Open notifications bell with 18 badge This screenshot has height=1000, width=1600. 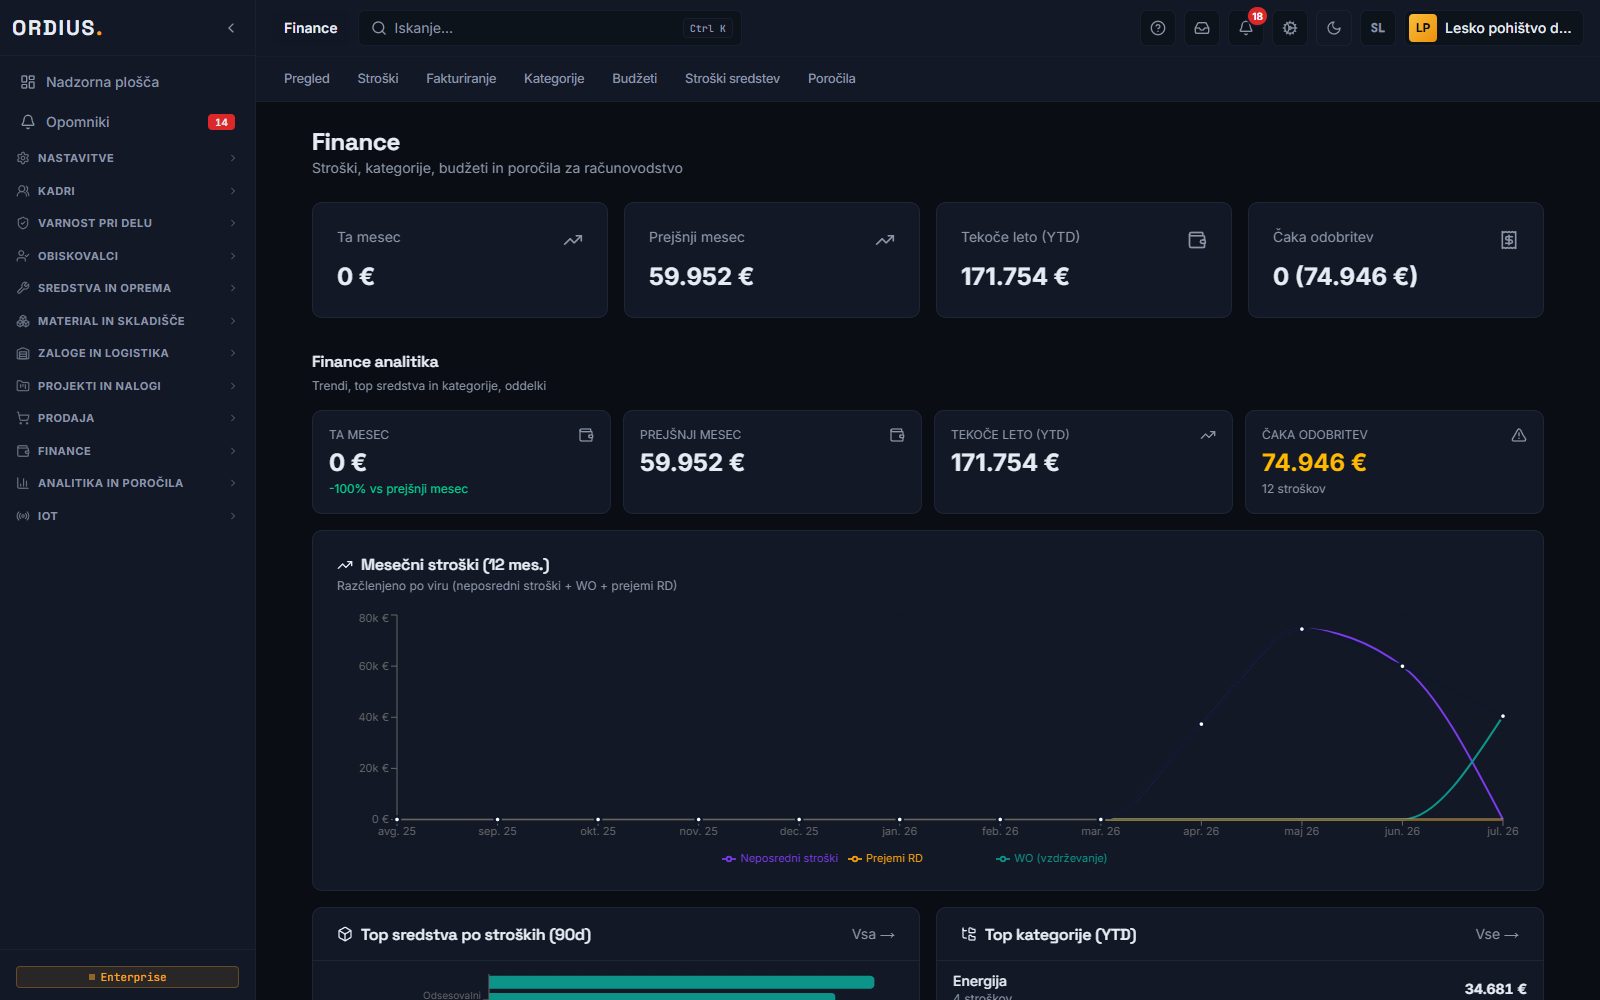1246,28
